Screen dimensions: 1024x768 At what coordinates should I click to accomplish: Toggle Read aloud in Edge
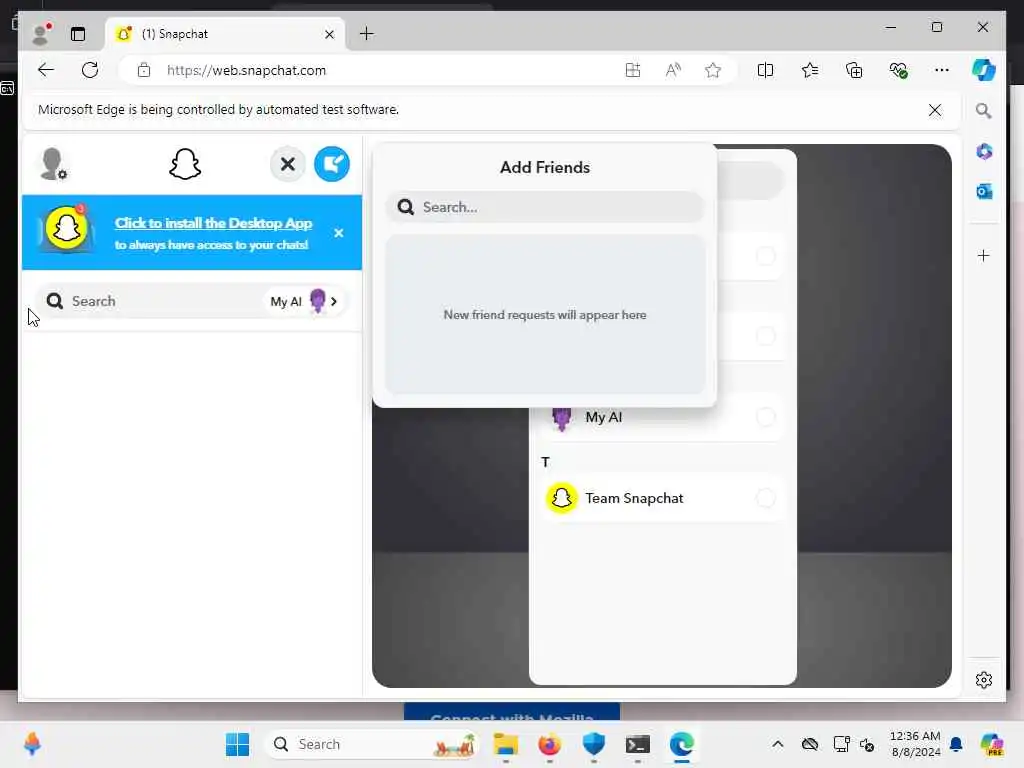coord(673,70)
